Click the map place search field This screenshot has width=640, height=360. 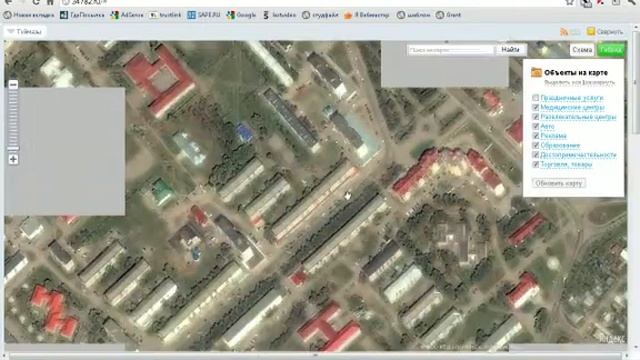[x=451, y=50]
